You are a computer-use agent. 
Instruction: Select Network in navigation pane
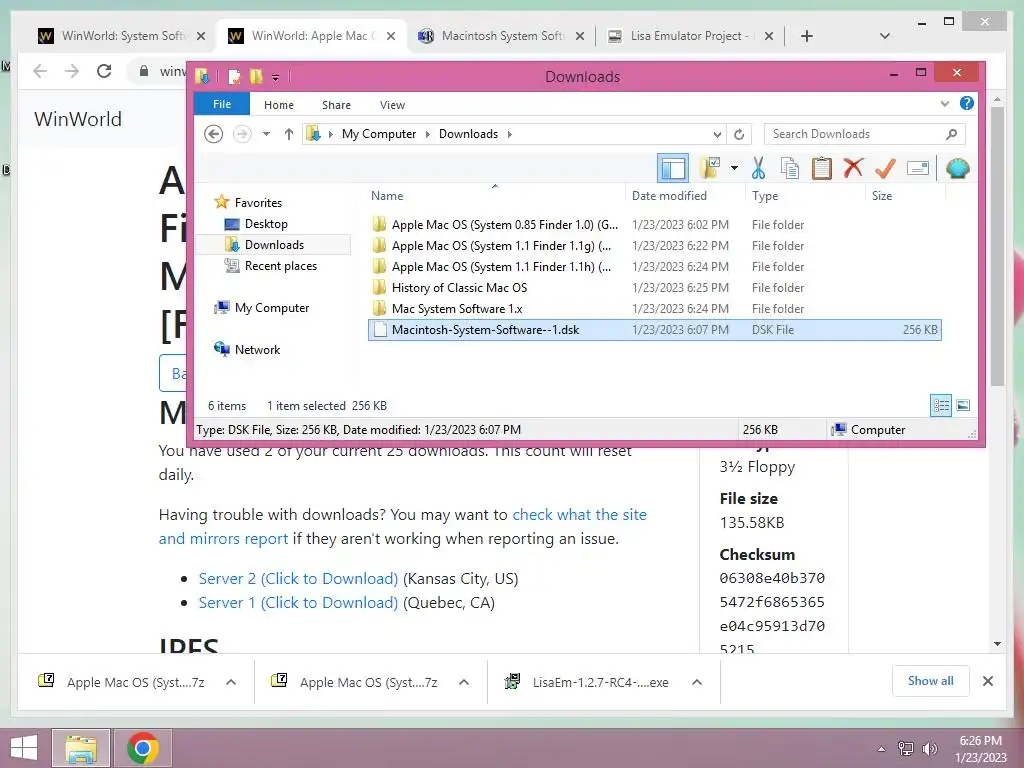coord(257,349)
